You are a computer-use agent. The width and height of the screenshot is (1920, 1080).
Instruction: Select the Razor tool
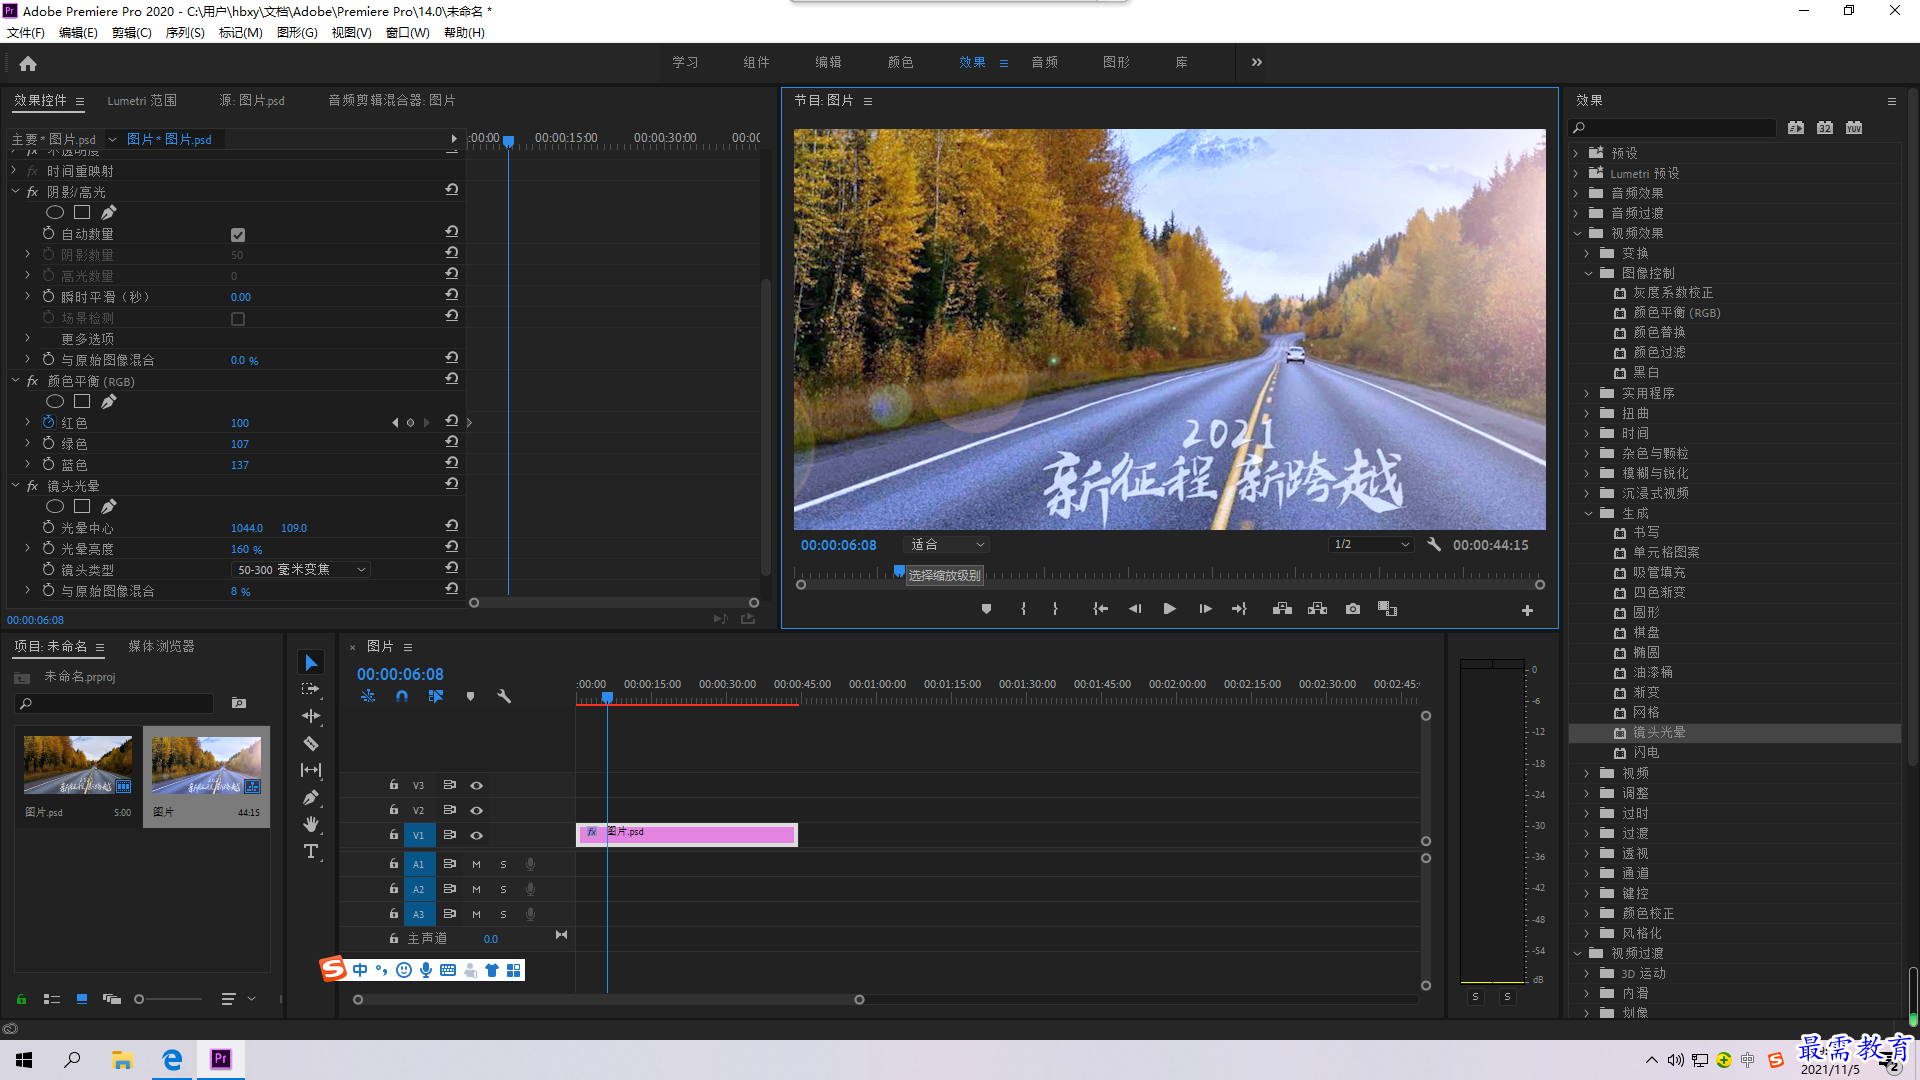(x=311, y=743)
